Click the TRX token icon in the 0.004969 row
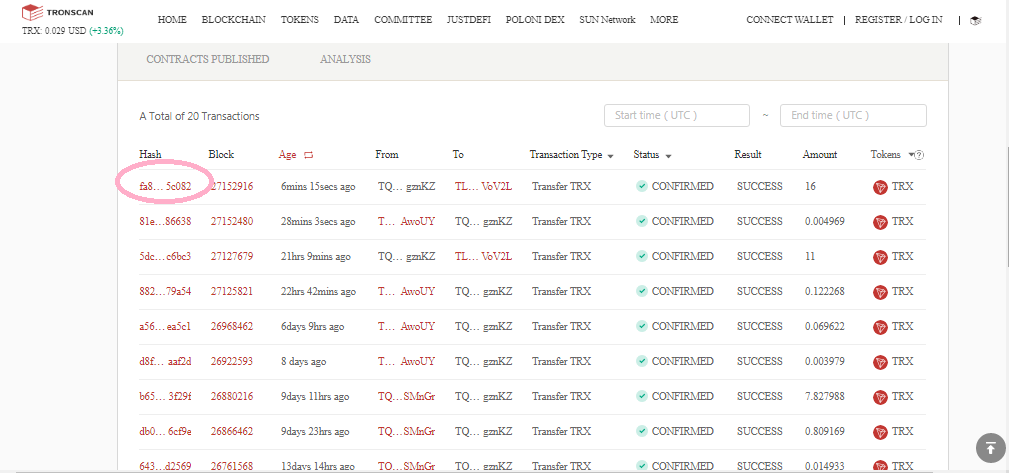The height and width of the screenshot is (473, 1009). (880, 222)
